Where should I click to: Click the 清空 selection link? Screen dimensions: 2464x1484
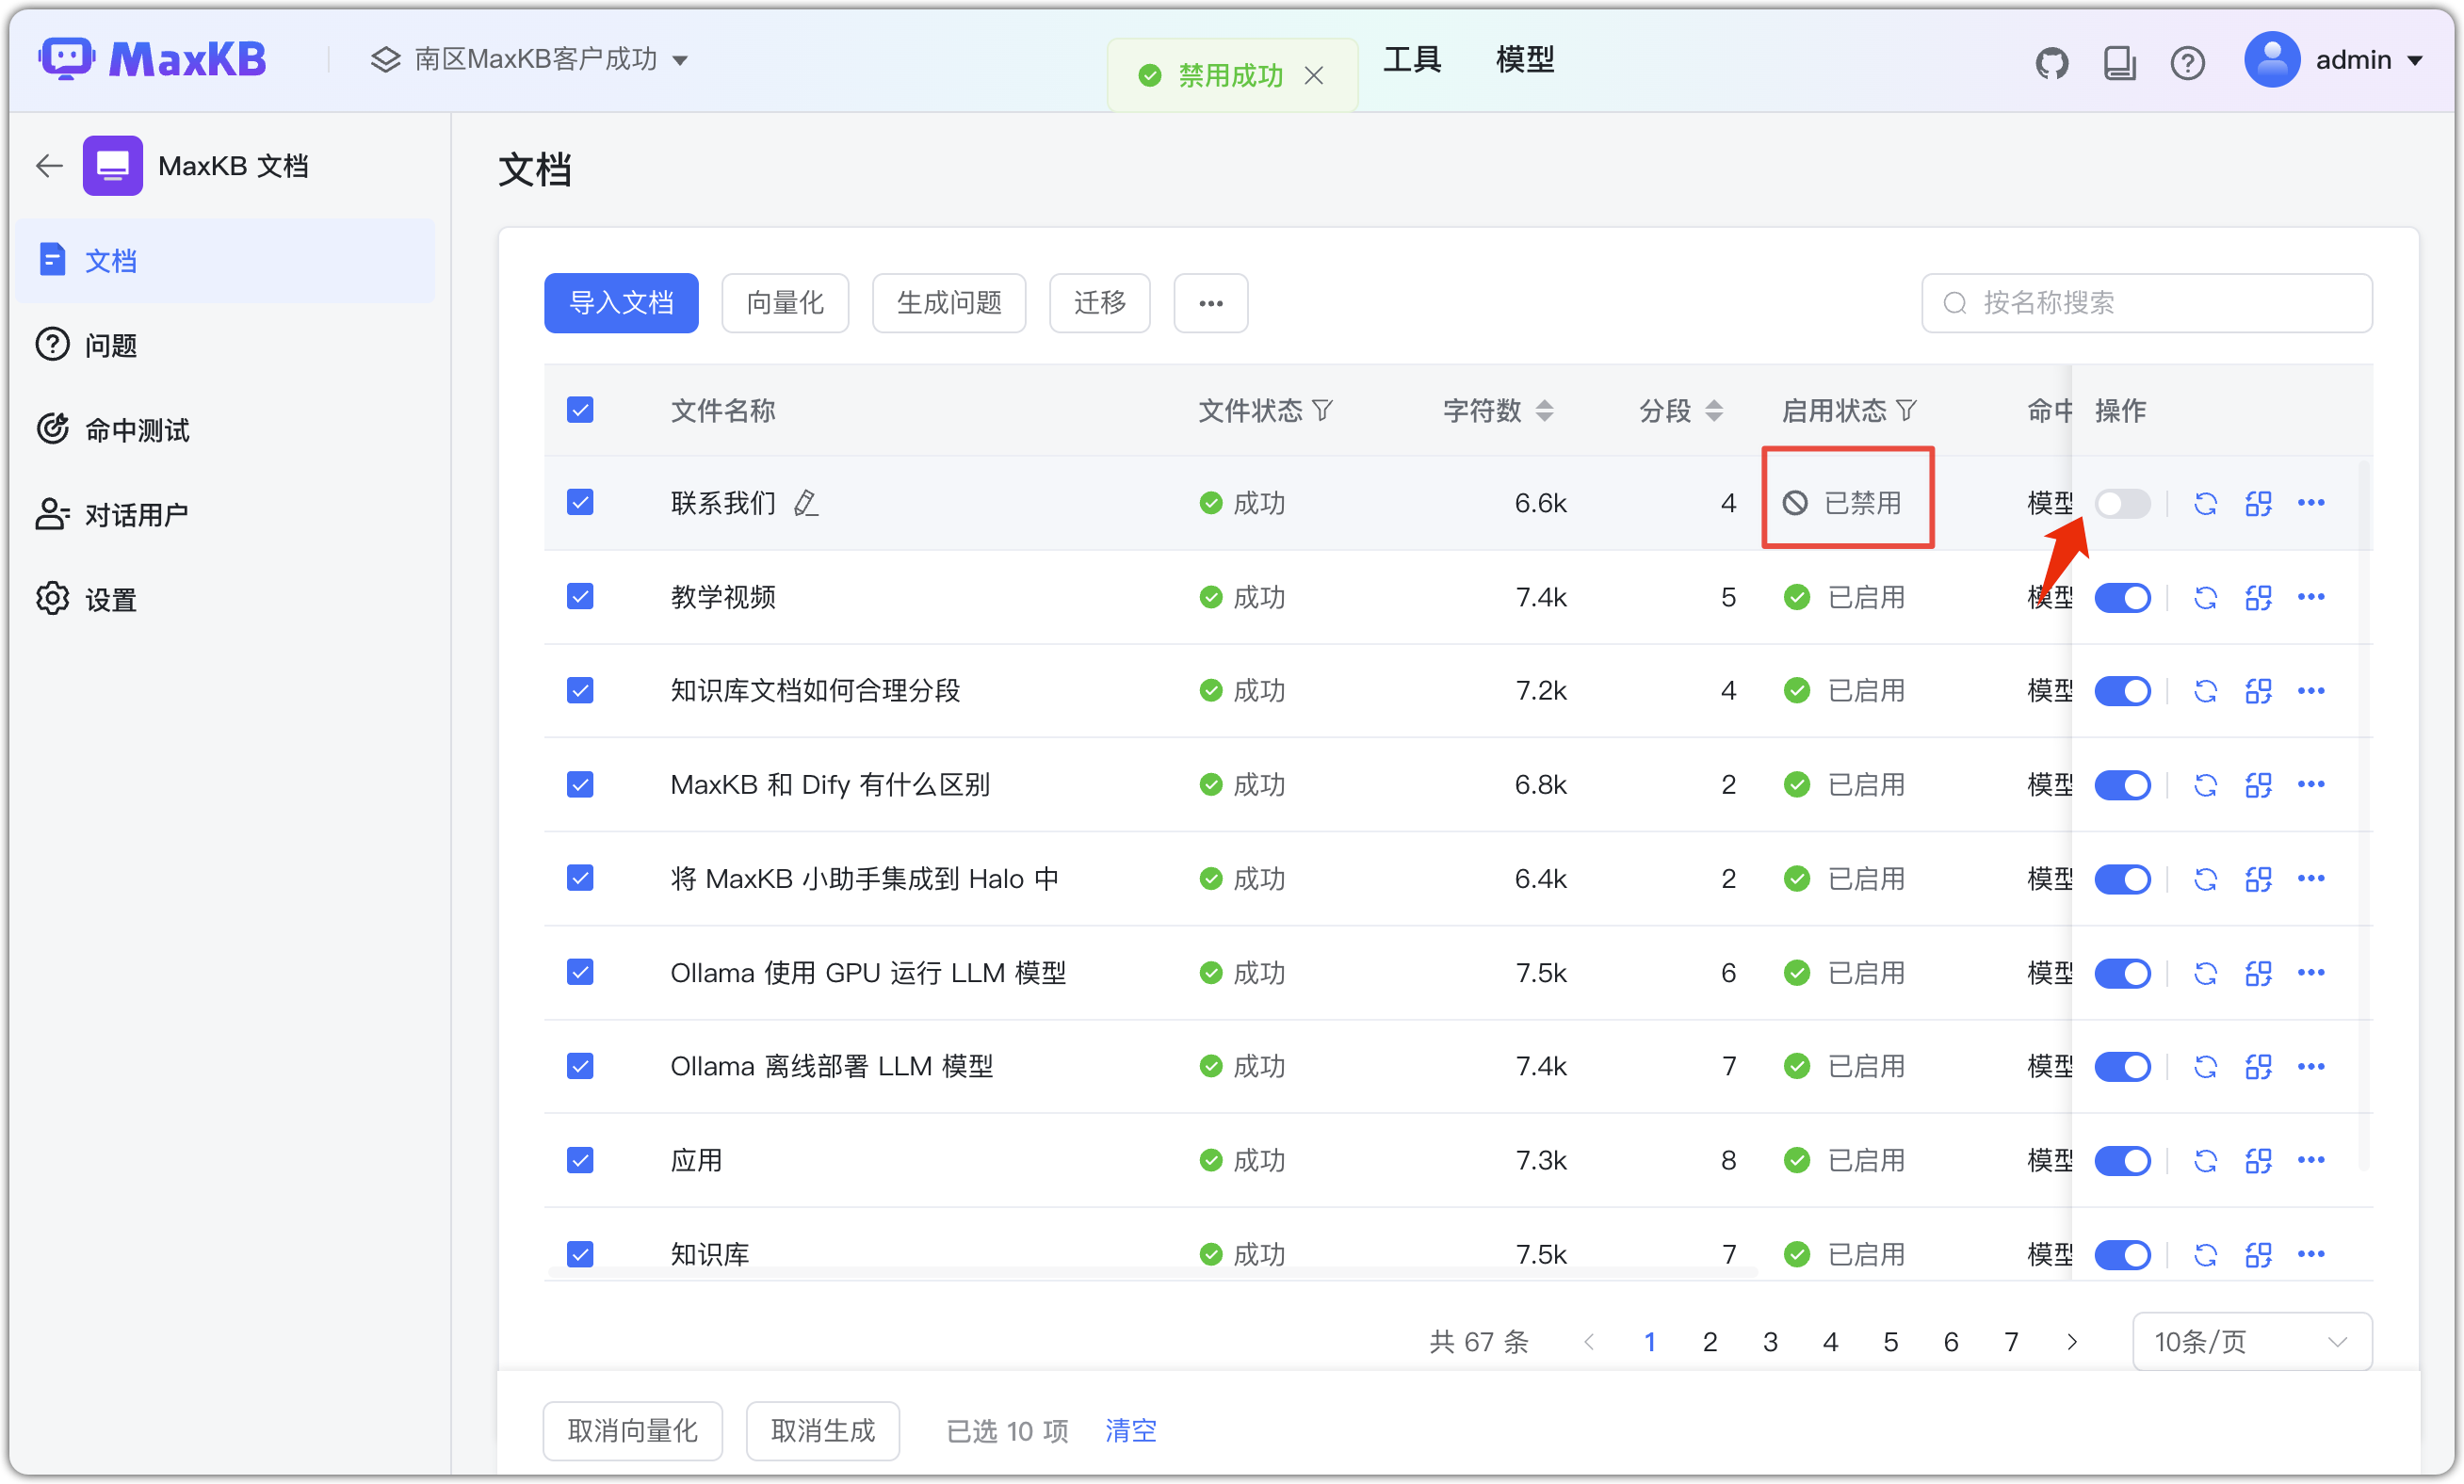click(1130, 1431)
